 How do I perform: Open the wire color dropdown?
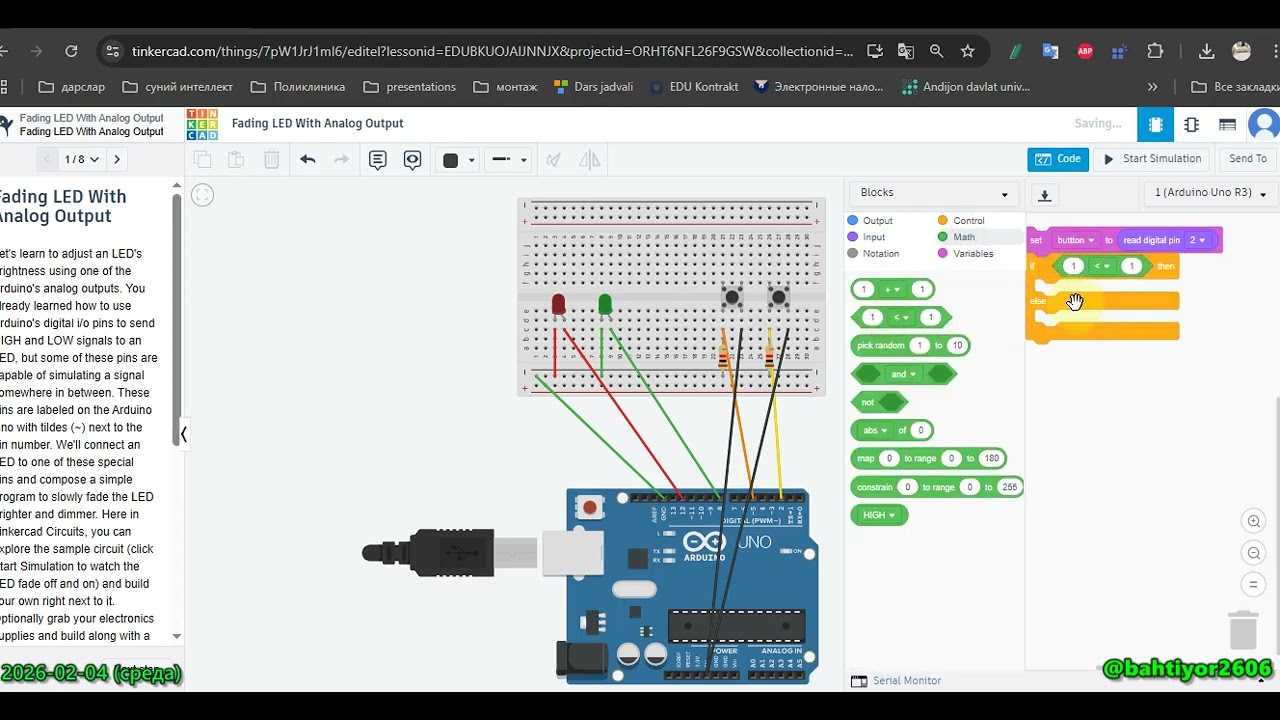[458, 160]
